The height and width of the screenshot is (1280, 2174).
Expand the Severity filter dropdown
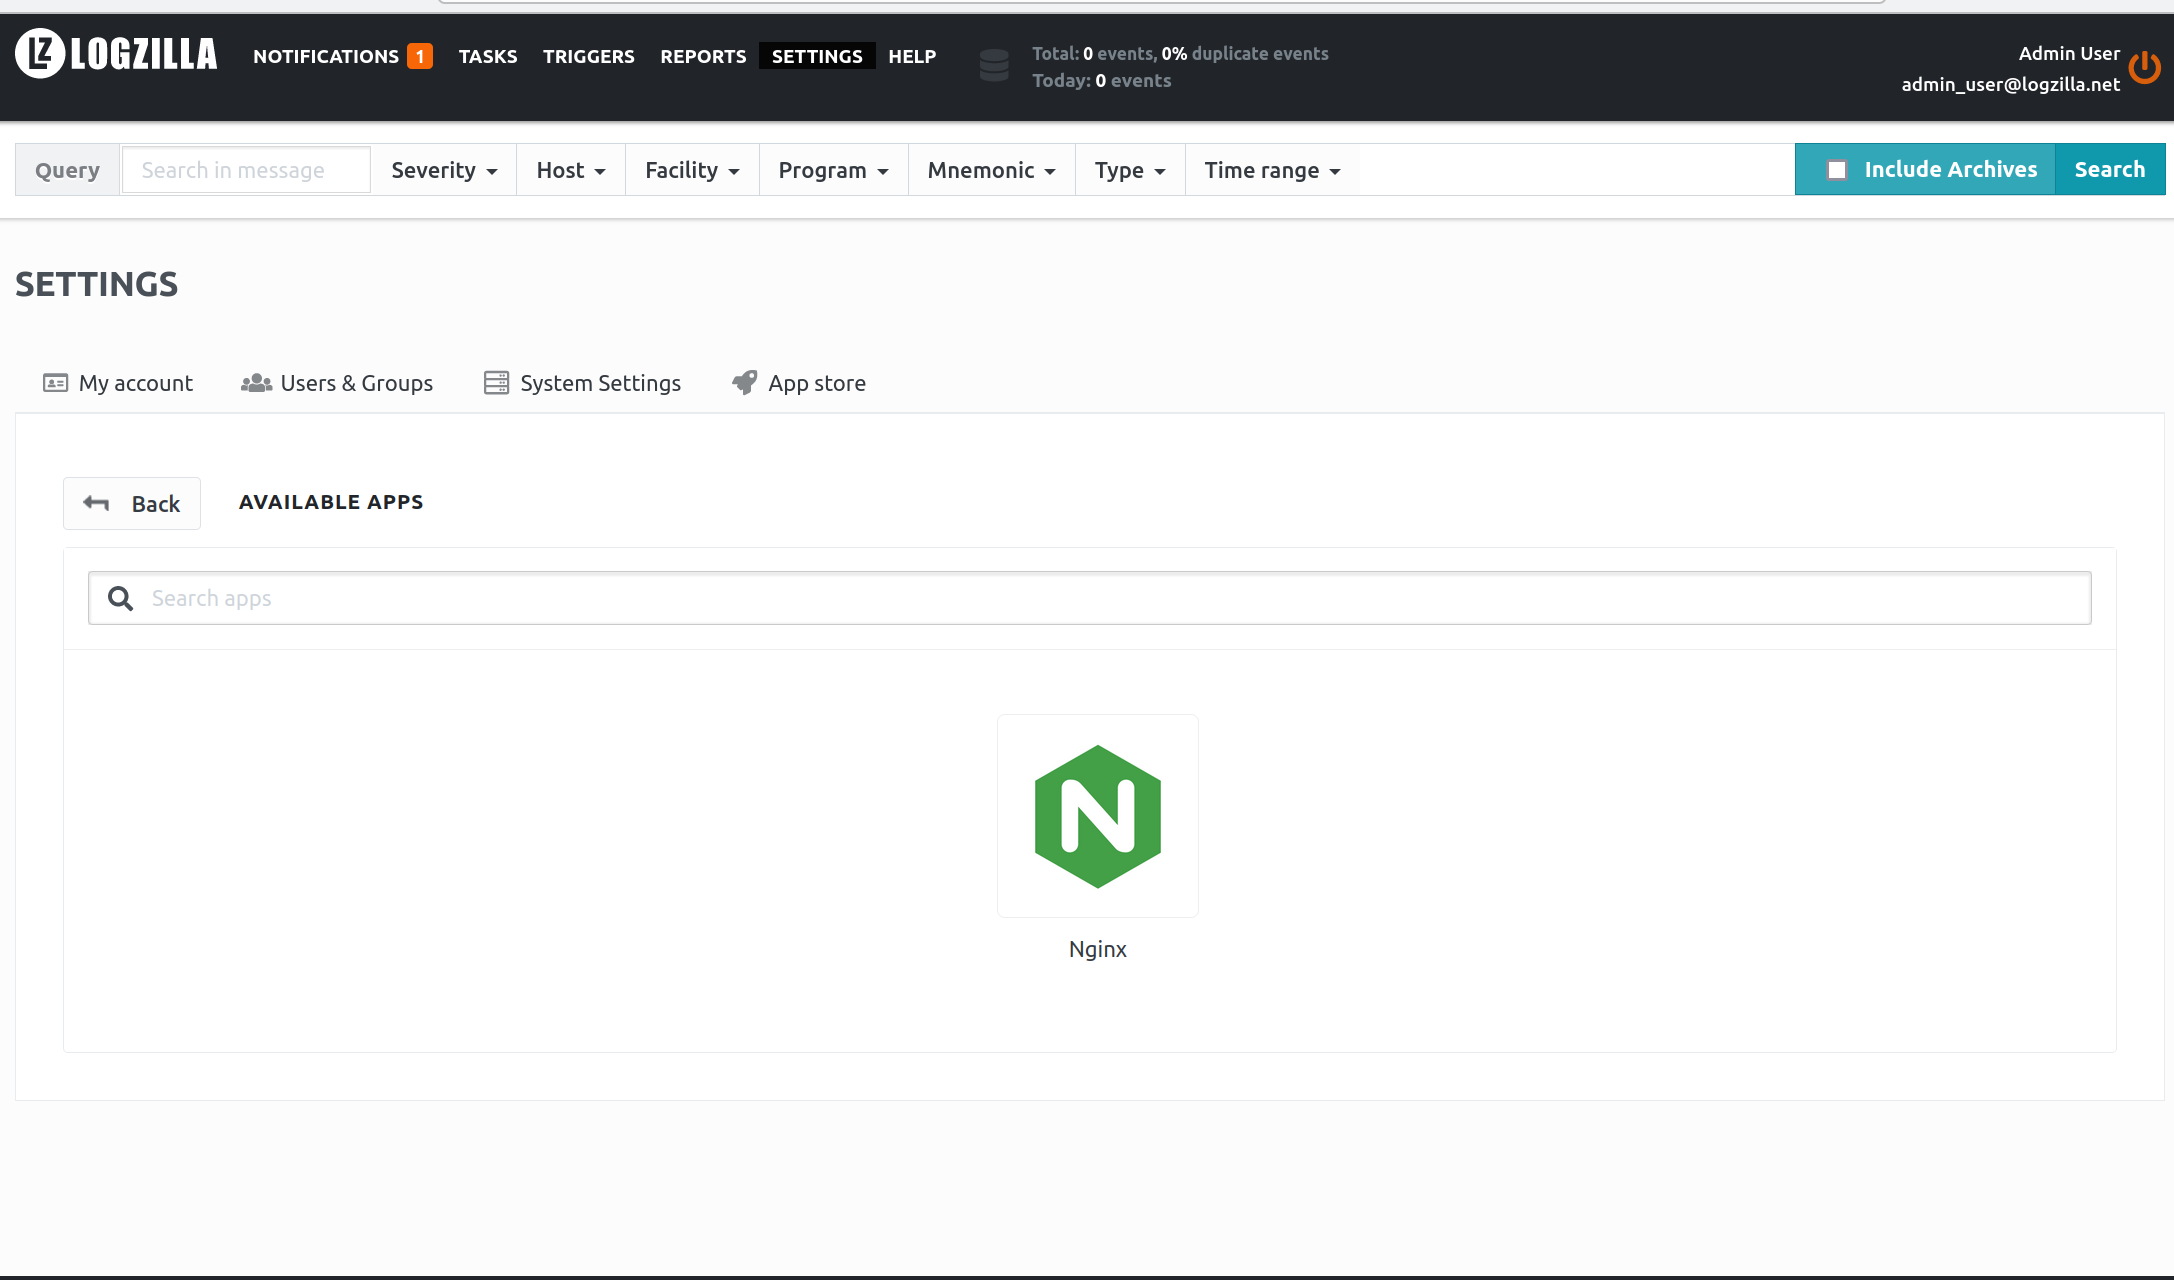coord(443,170)
